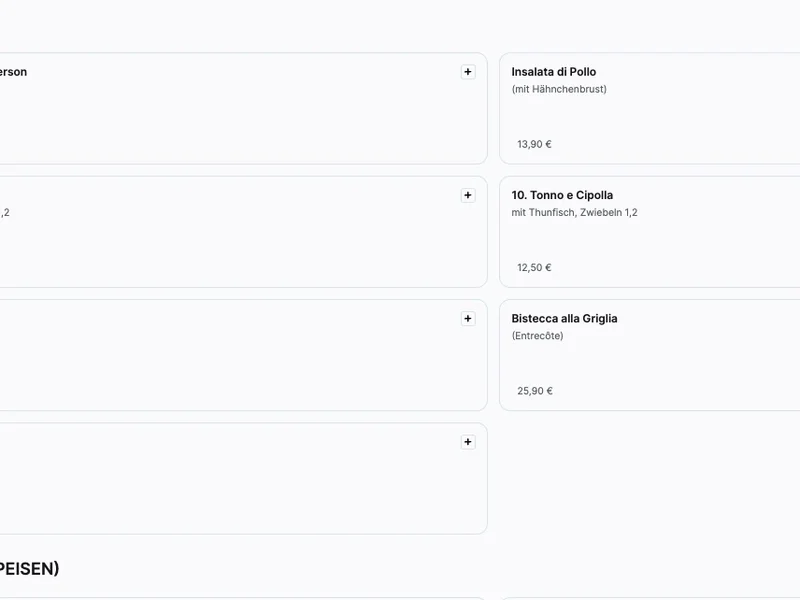The height and width of the screenshot is (600, 800).
Task: Click the "mit Thunfisch, Zwiebeln 1,2" description
Action: coord(574,213)
